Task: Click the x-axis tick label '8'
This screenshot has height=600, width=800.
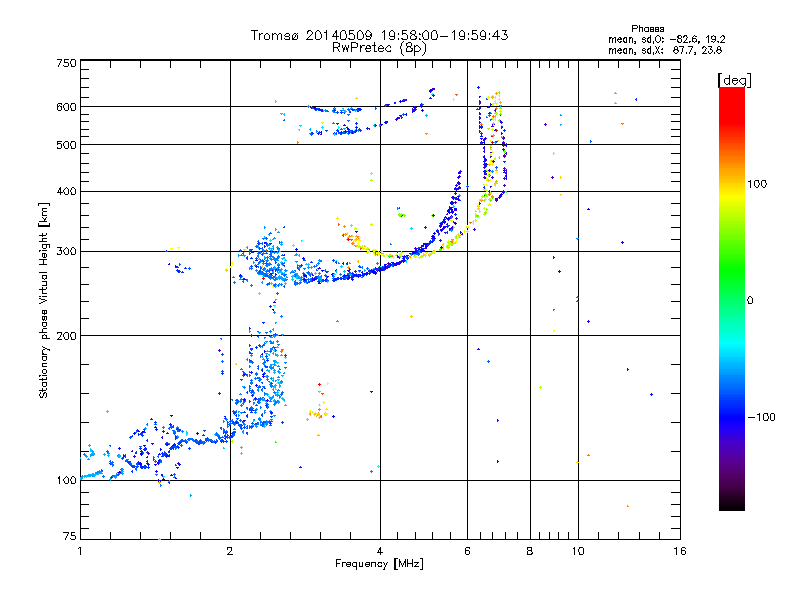Action: [530, 551]
